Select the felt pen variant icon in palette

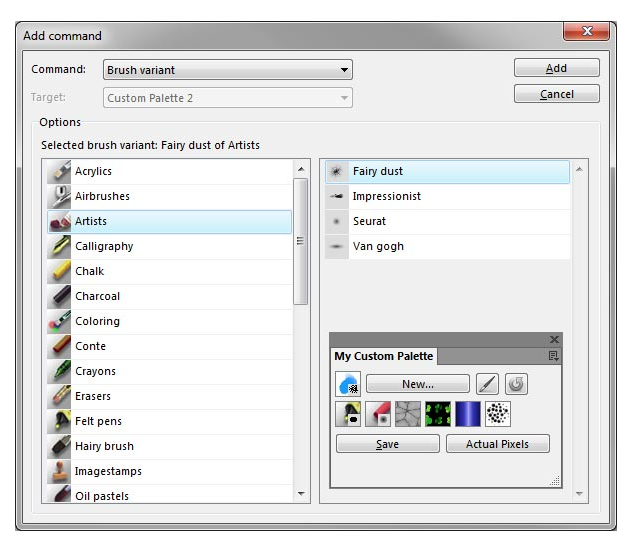pyautogui.click(x=348, y=414)
